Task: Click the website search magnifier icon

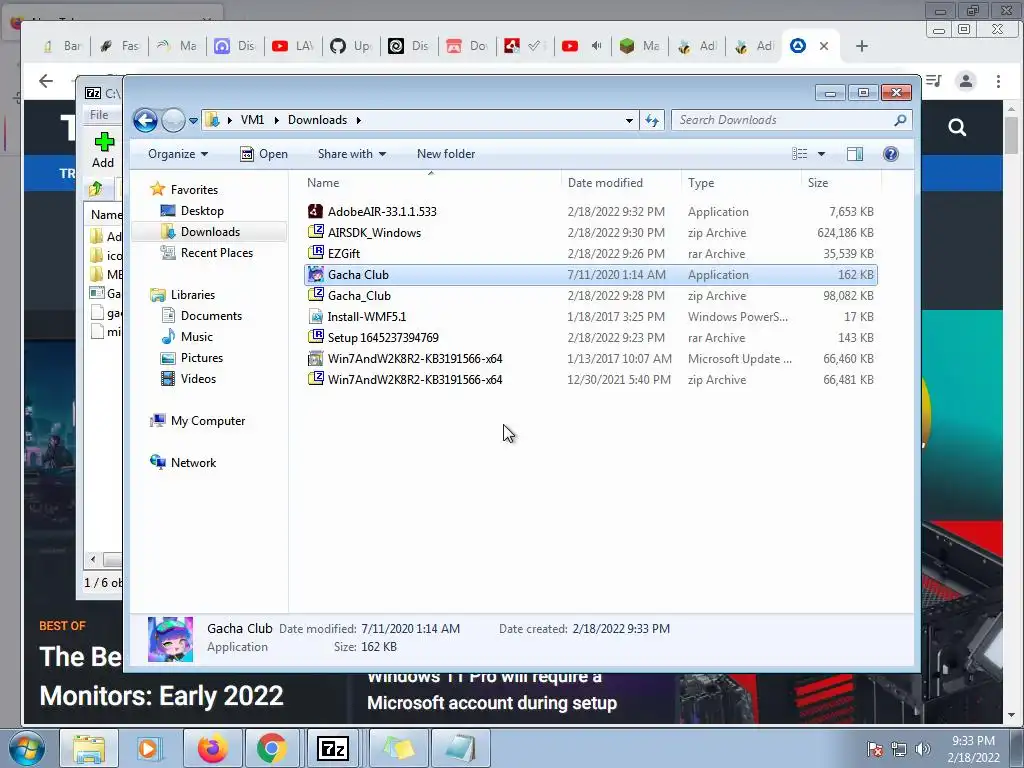Action: [957, 127]
